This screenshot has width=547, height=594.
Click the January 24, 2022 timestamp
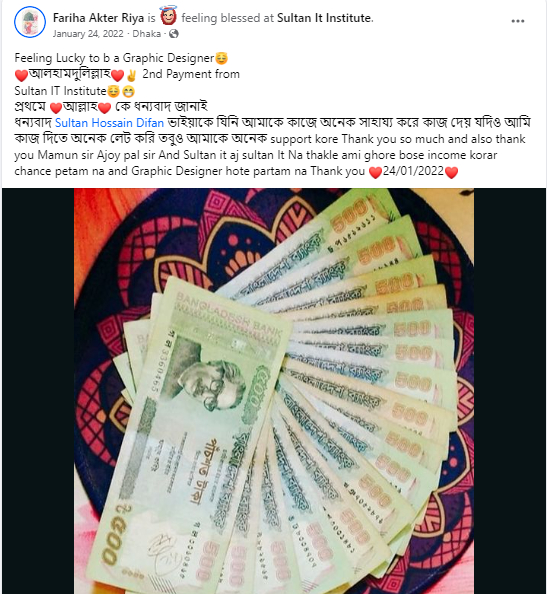(88, 34)
